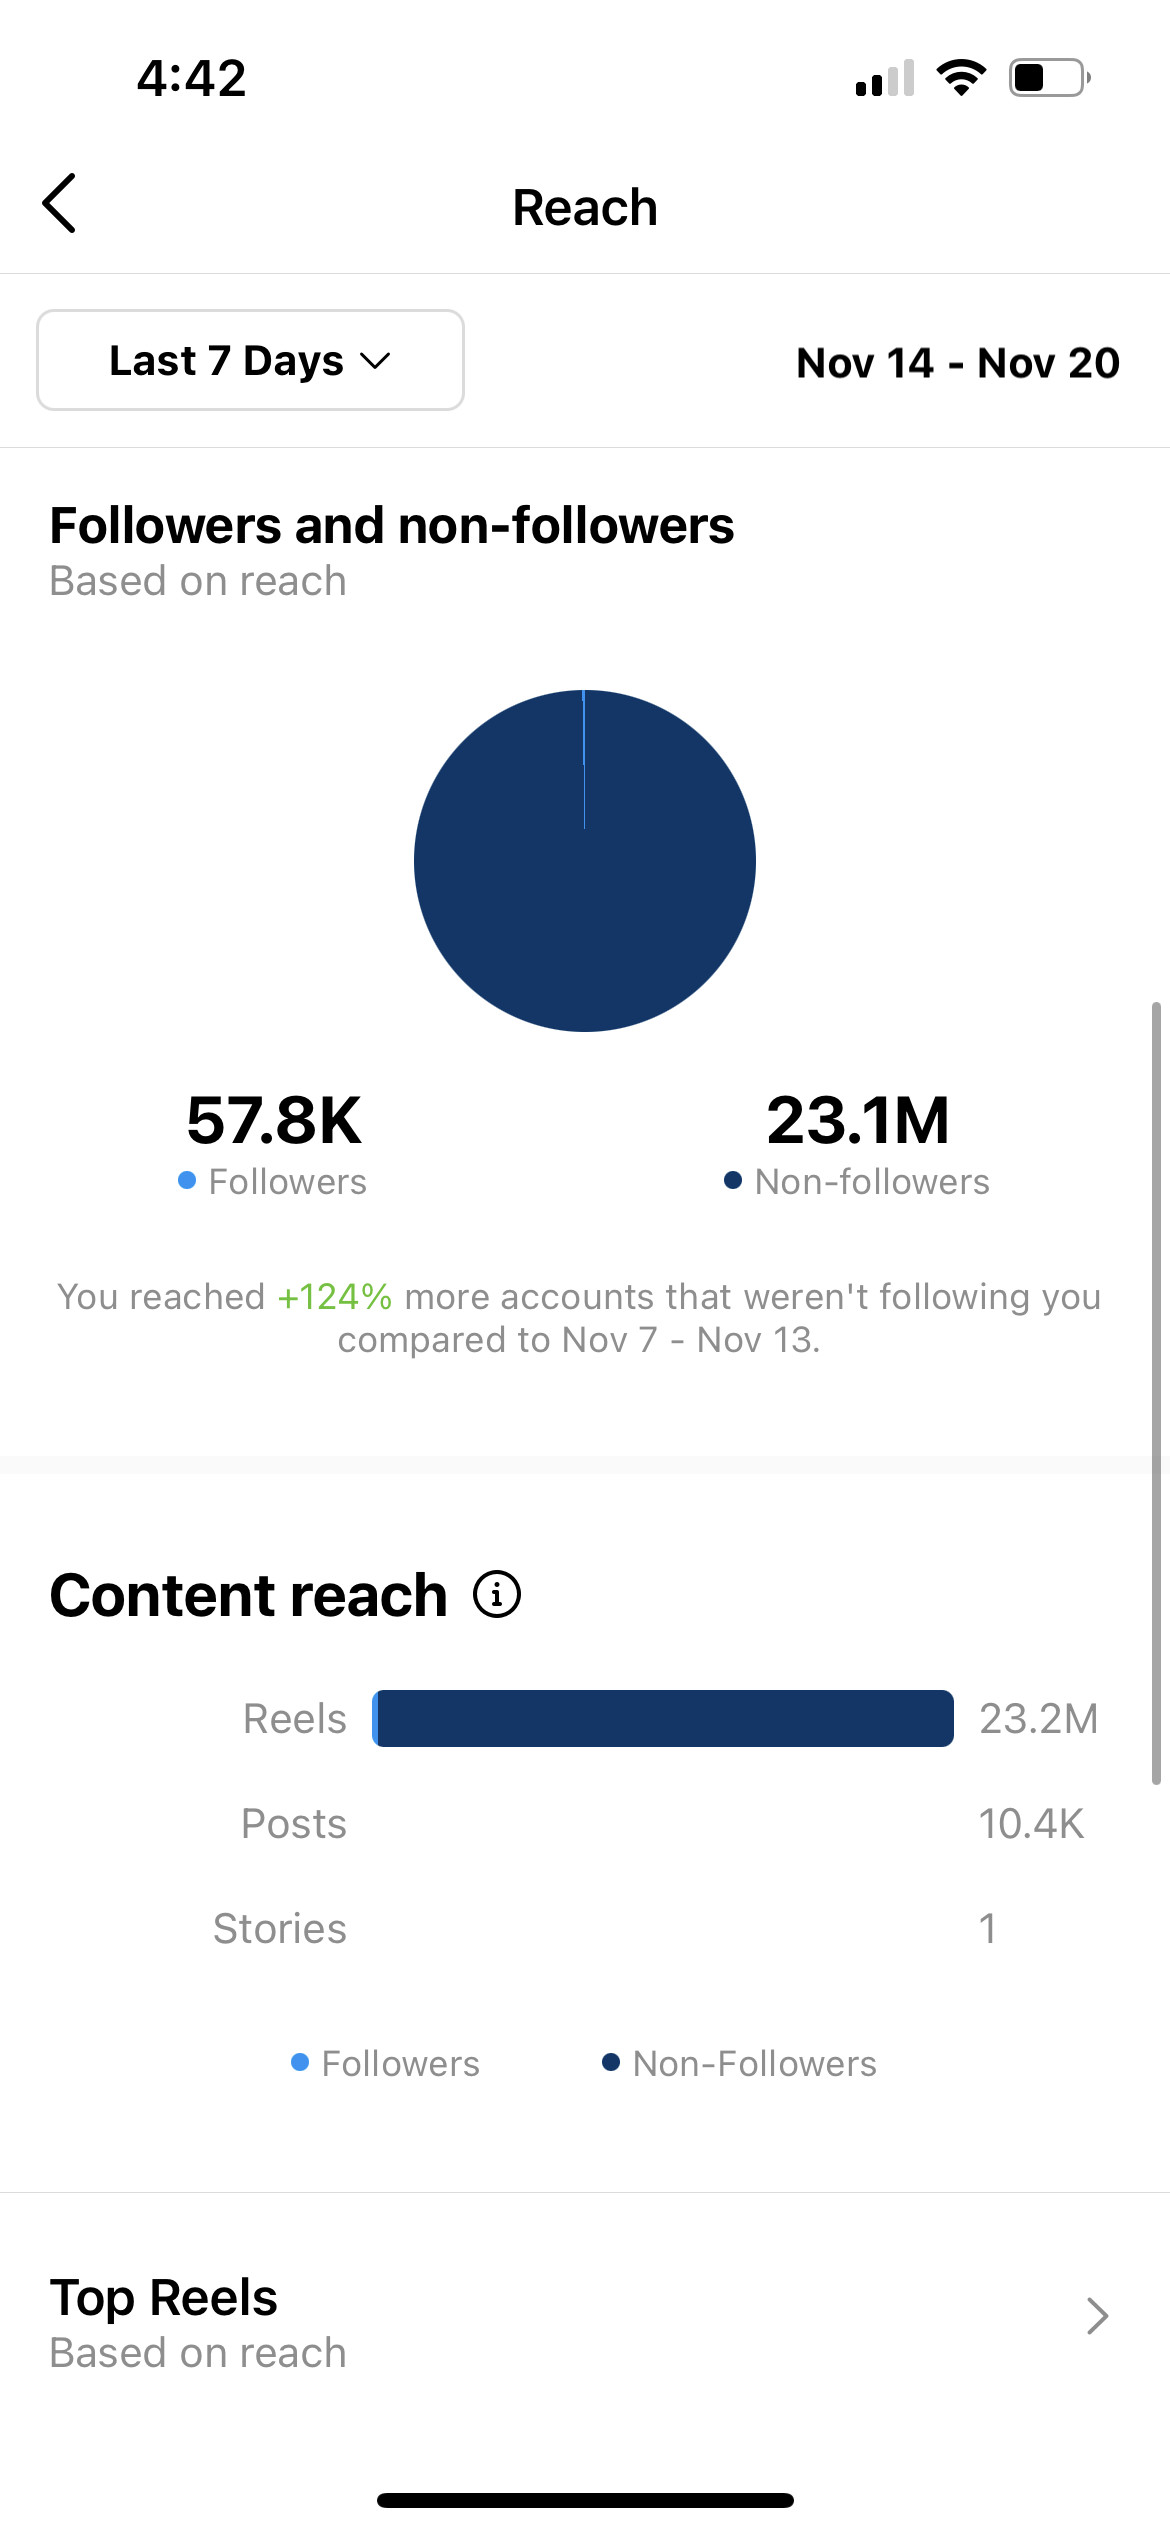Click the vertical scrollbar on right edge

click(1156, 1392)
